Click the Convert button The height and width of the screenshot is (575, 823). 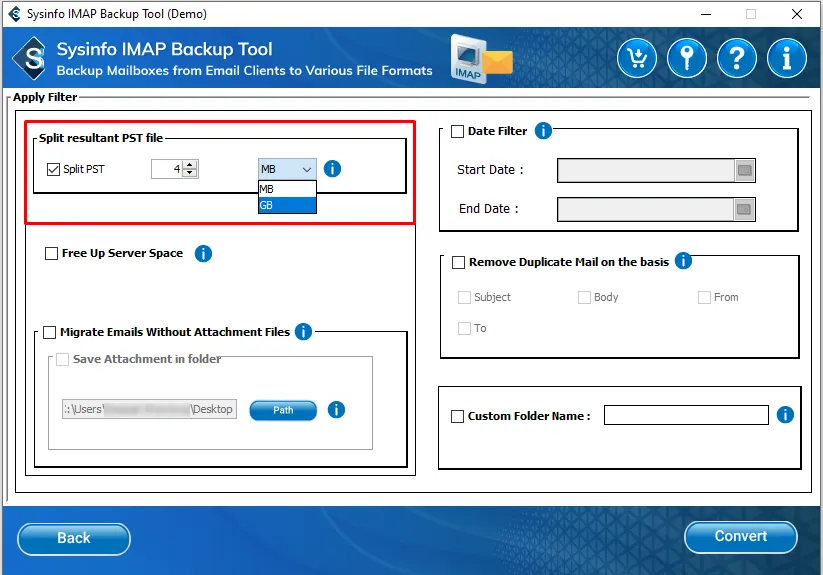(x=740, y=537)
